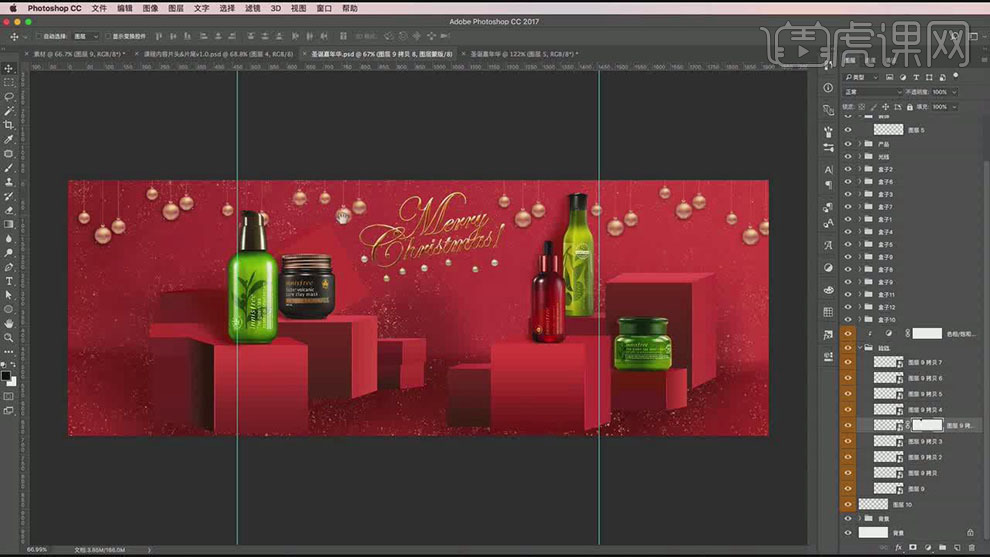Viewport: 990px width, 557px height.
Task: Toggle the 显示变换控件 checkbox
Action: (x=108, y=37)
